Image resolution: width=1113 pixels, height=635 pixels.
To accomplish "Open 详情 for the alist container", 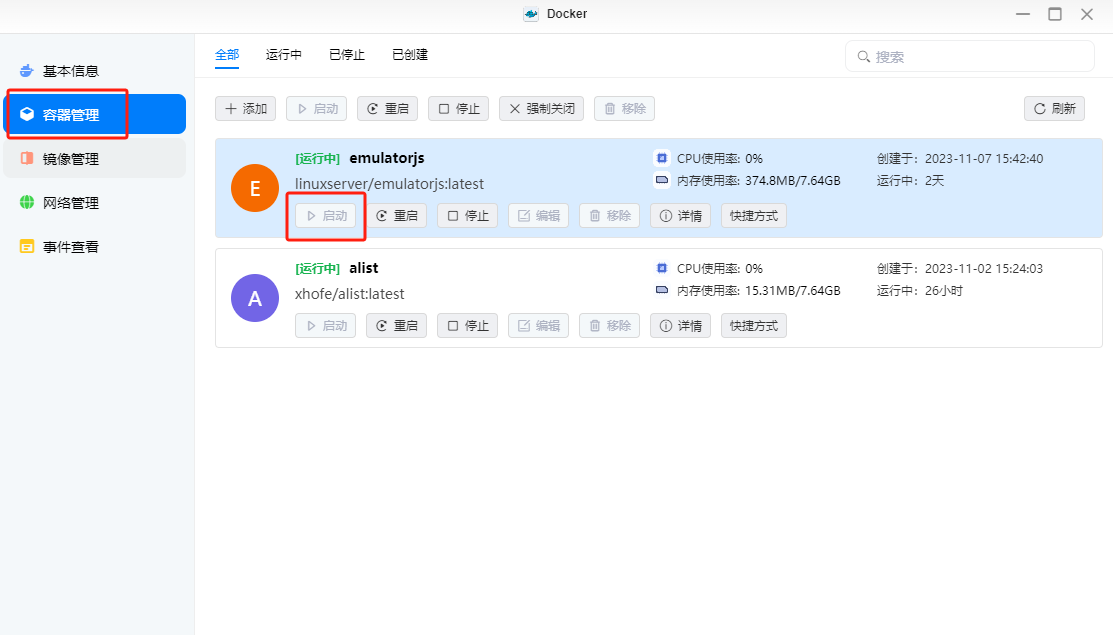I will coord(681,326).
